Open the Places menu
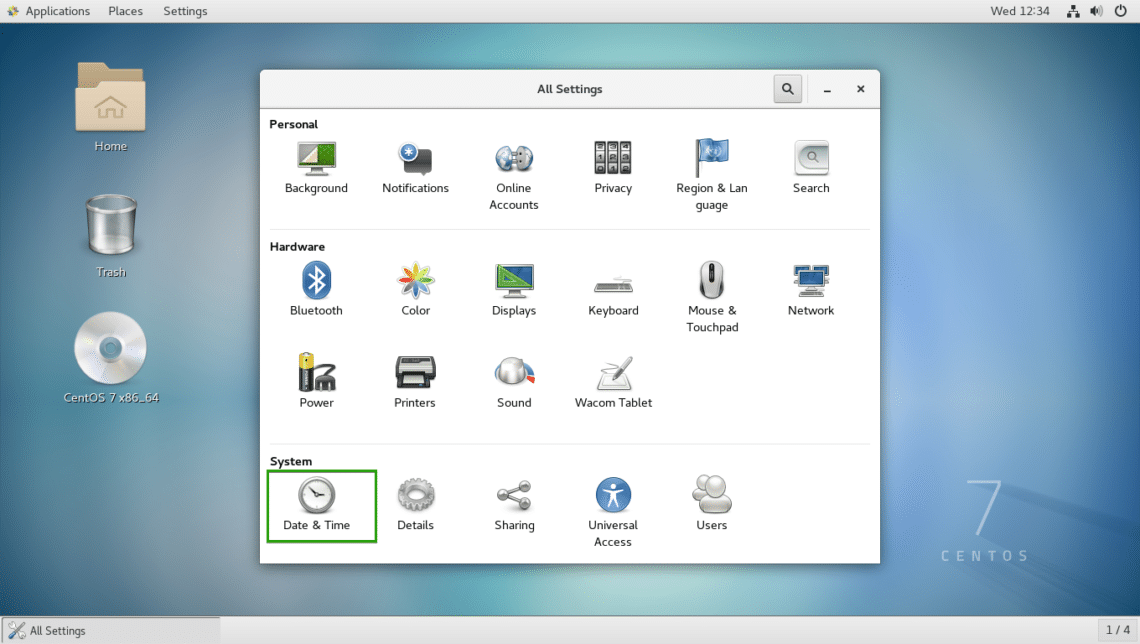The height and width of the screenshot is (644, 1140). pyautogui.click(x=125, y=11)
